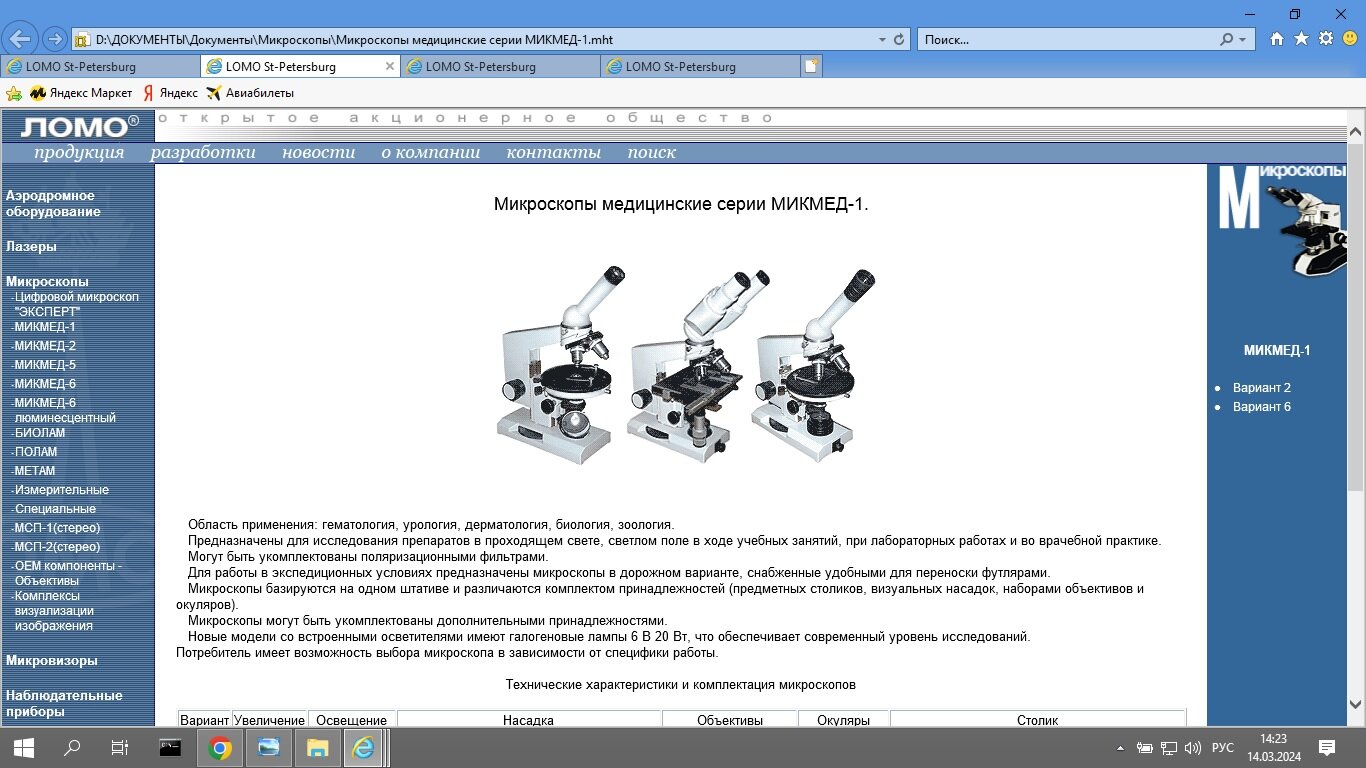Image resolution: width=1366 pixels, height=768 pixels.
Task: Click the address bar file path
Action: coord(354,40)
